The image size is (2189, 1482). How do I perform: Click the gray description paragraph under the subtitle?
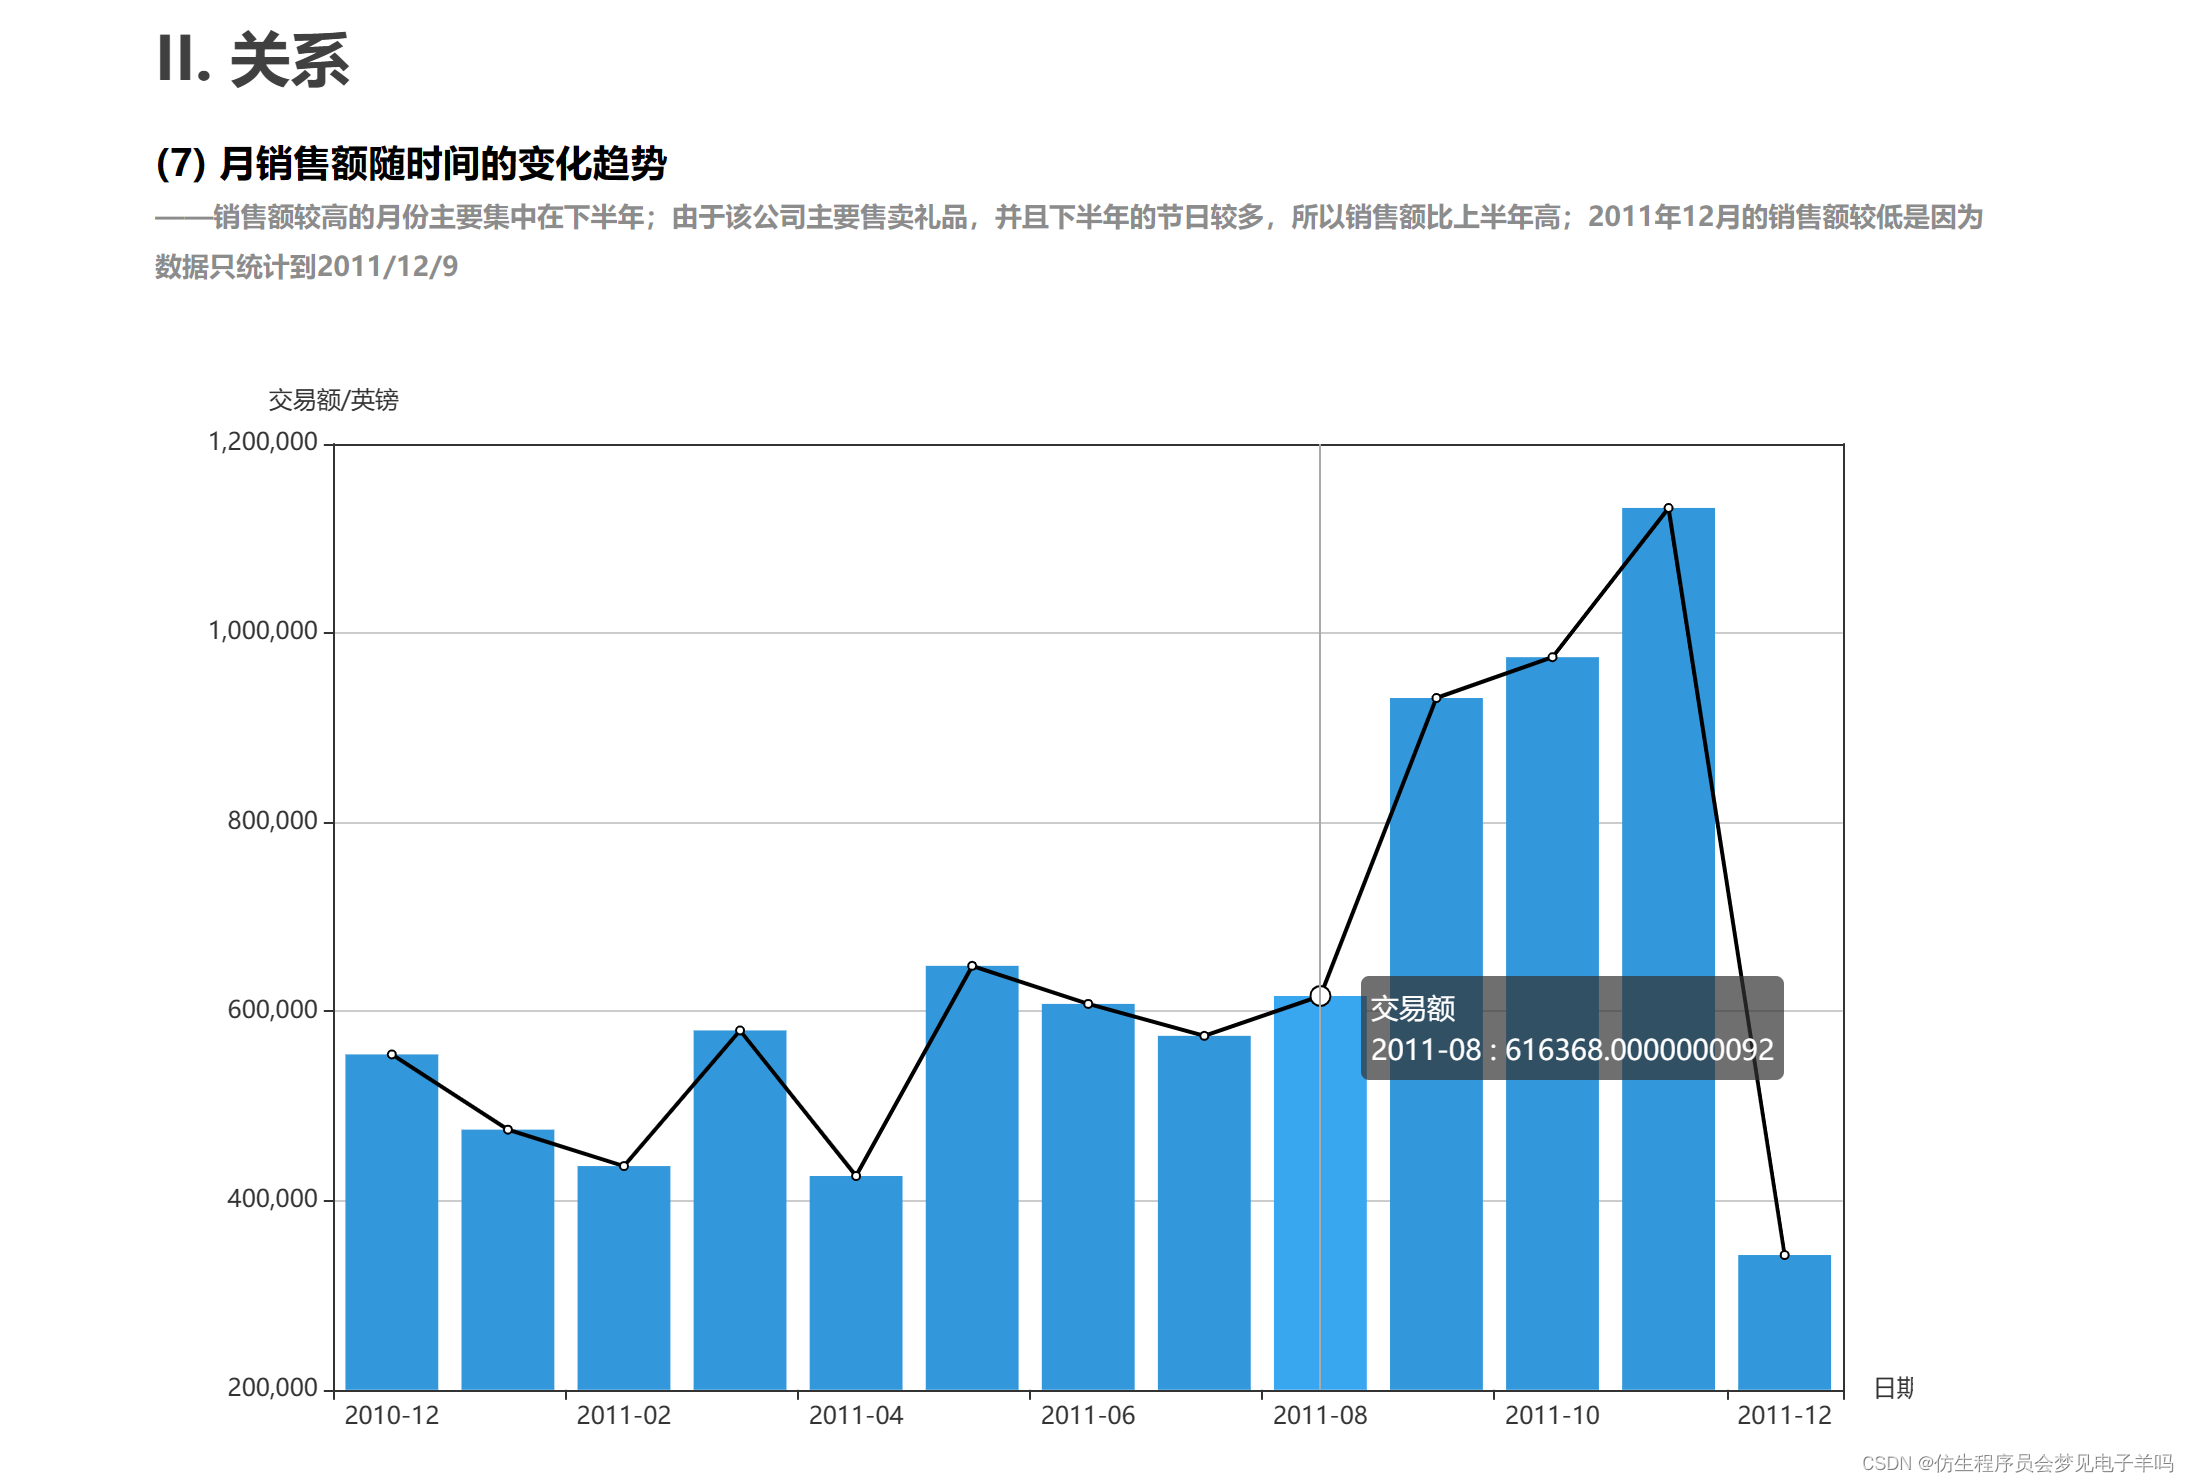[x=1069, y=242]
